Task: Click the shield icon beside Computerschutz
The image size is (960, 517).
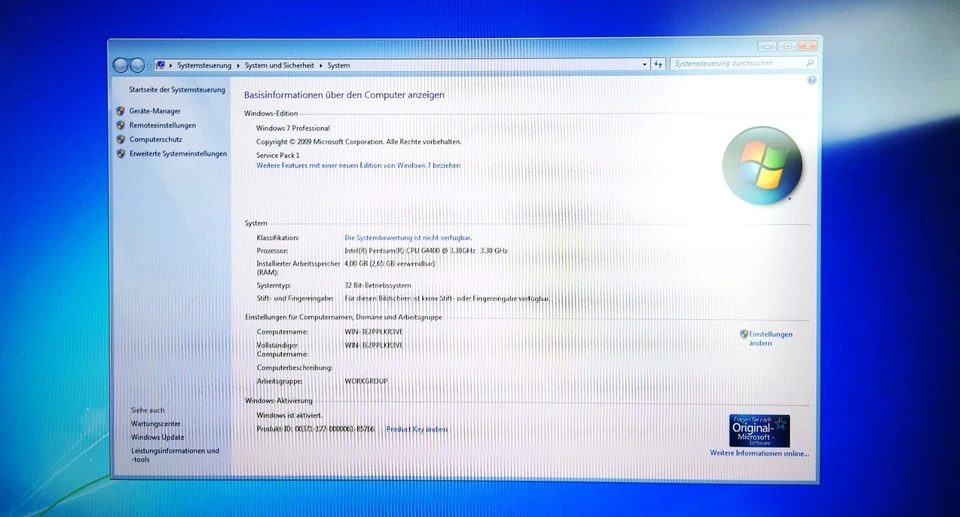Action: click(121, 140)
